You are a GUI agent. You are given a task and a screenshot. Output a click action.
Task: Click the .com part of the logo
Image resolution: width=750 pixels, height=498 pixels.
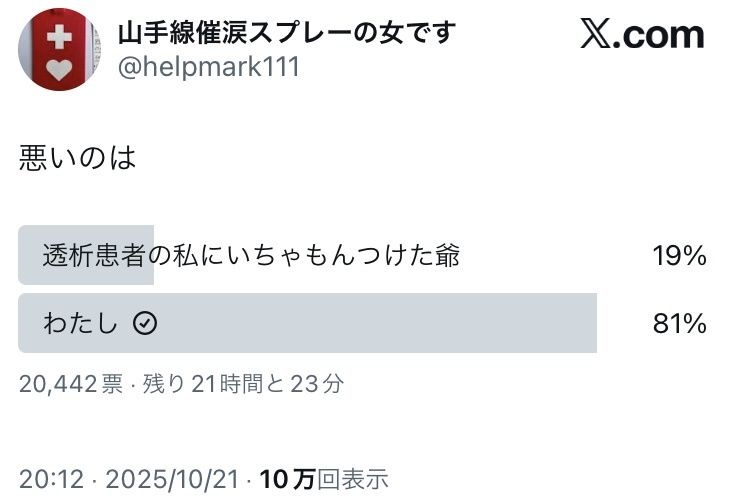[664, 35]
